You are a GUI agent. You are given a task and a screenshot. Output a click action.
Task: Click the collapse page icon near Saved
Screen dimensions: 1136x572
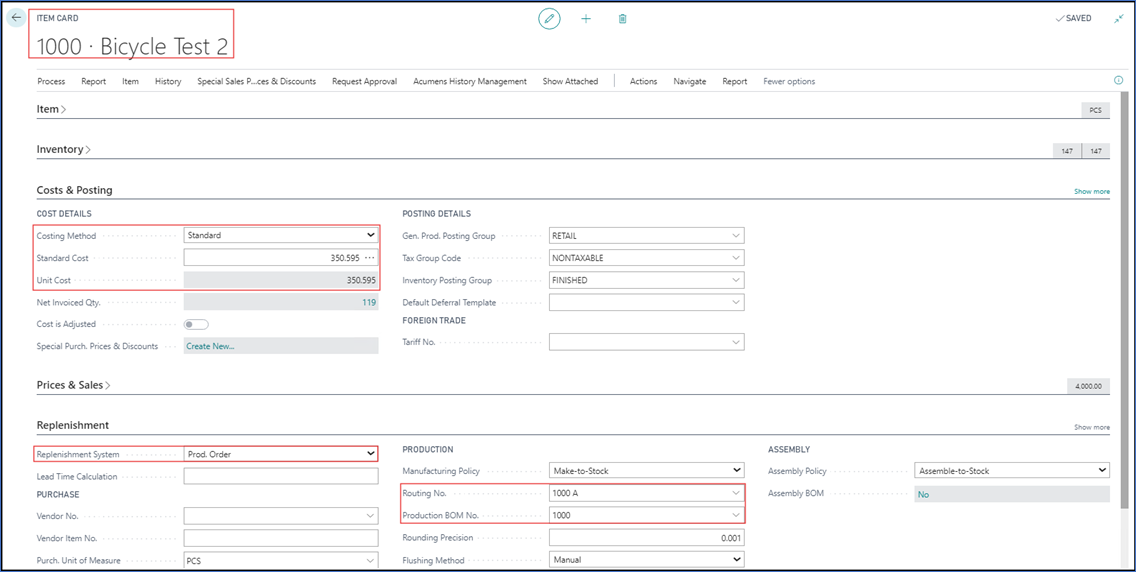(x=1119, y=18)
